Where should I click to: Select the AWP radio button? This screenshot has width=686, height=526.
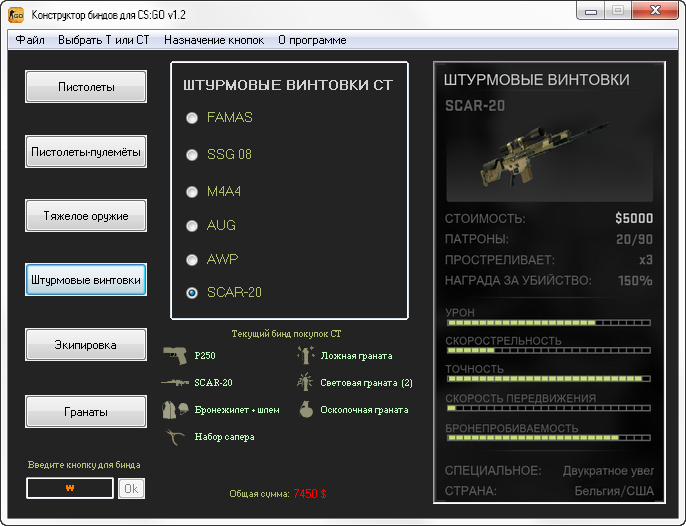[192, 260]
